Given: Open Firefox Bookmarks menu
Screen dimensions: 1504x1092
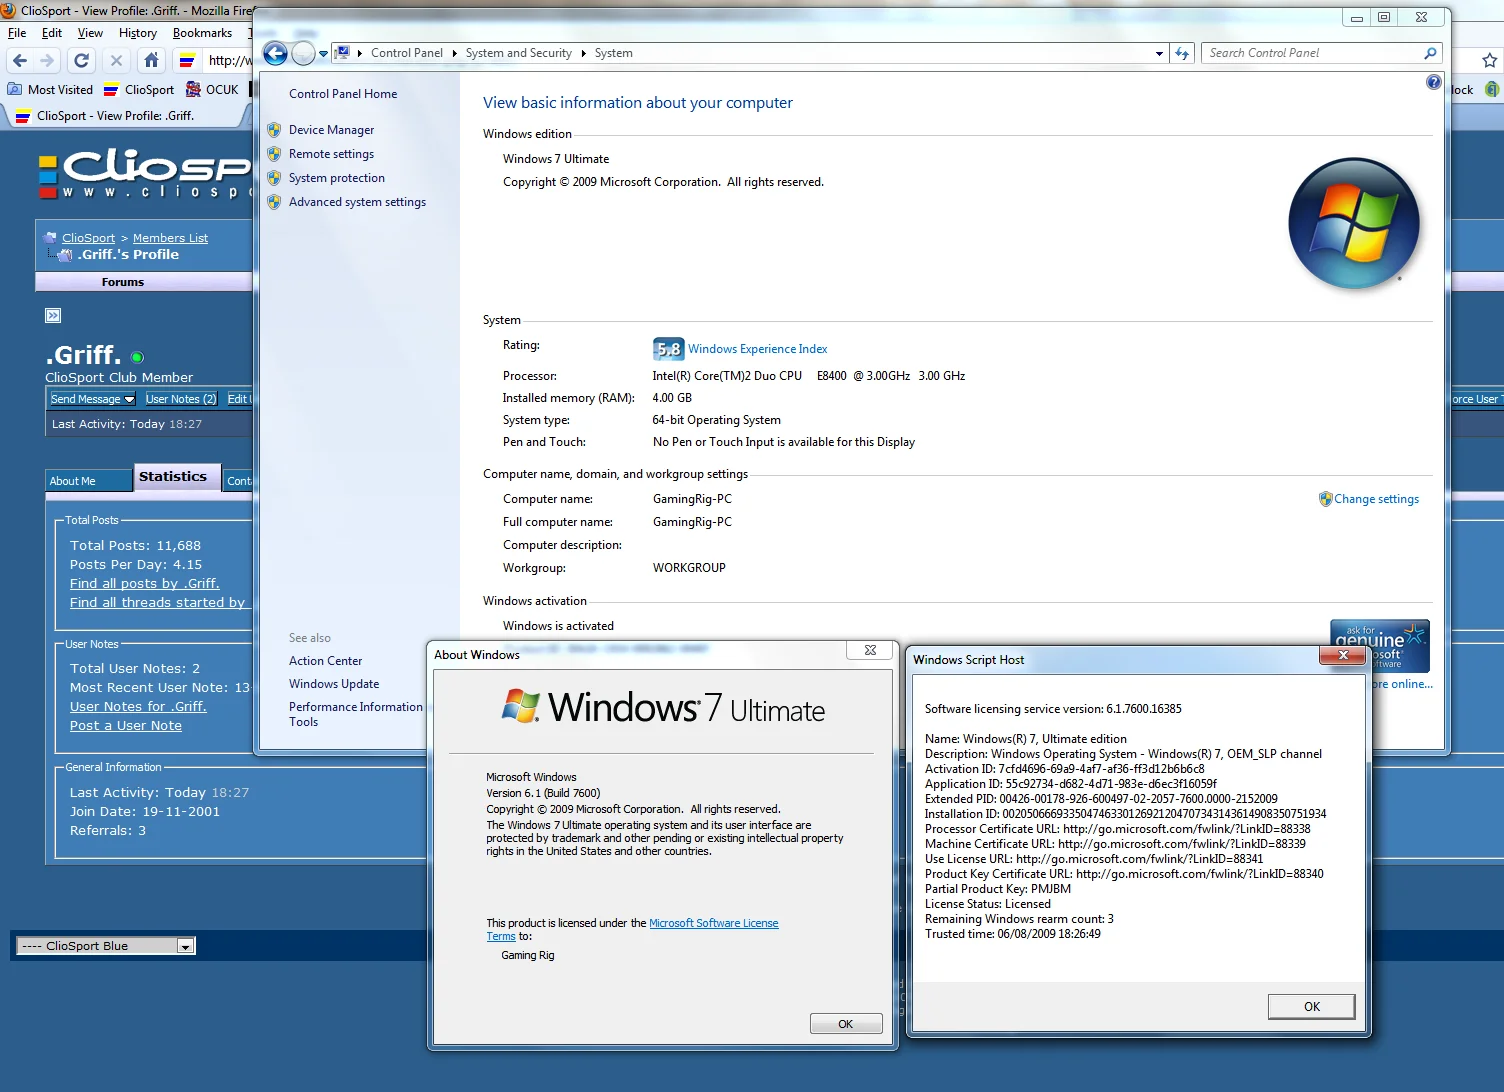Looking at the screenshot, I should click(202, 33).
